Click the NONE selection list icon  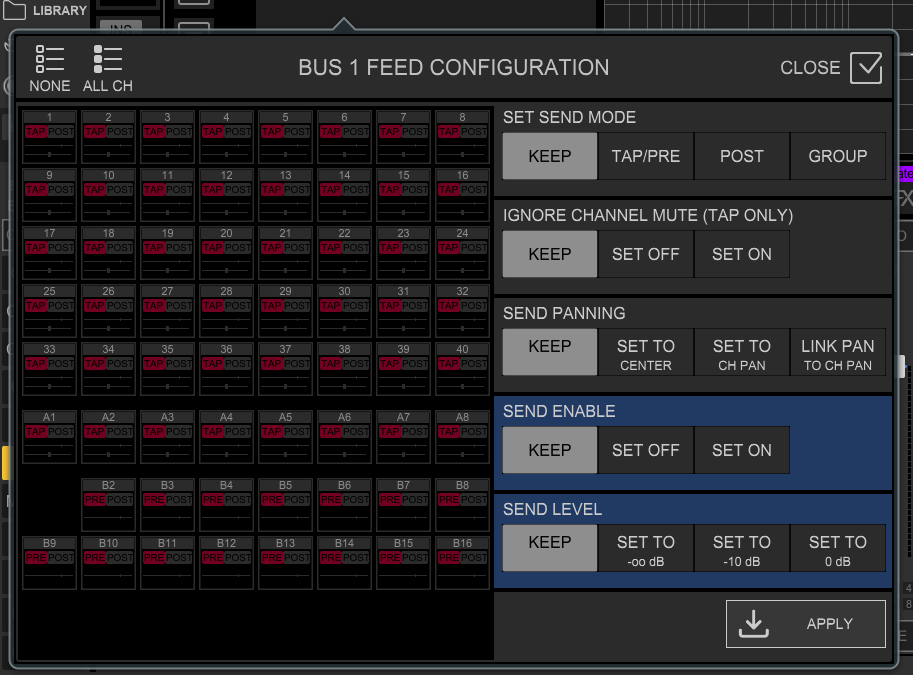pos(49,59)
